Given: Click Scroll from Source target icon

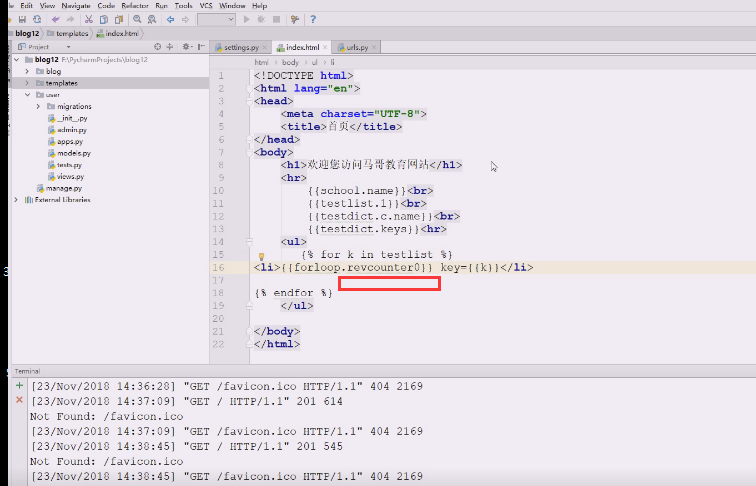Looking at the screenshot, I should pos(158,47).
